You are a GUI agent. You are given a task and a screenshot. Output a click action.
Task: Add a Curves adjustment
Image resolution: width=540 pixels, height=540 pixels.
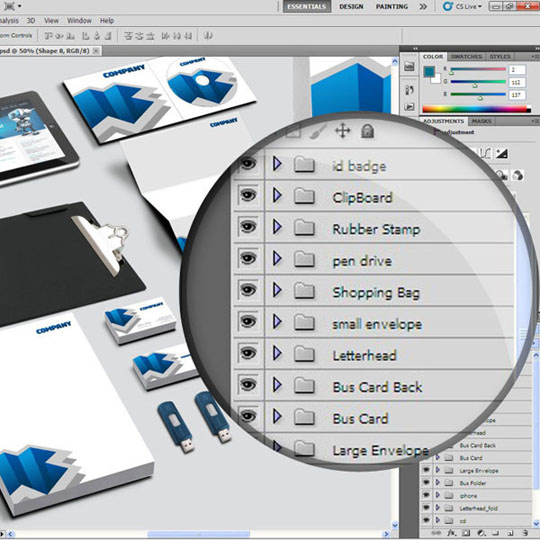pyautogui.click(x=485, y=154)
